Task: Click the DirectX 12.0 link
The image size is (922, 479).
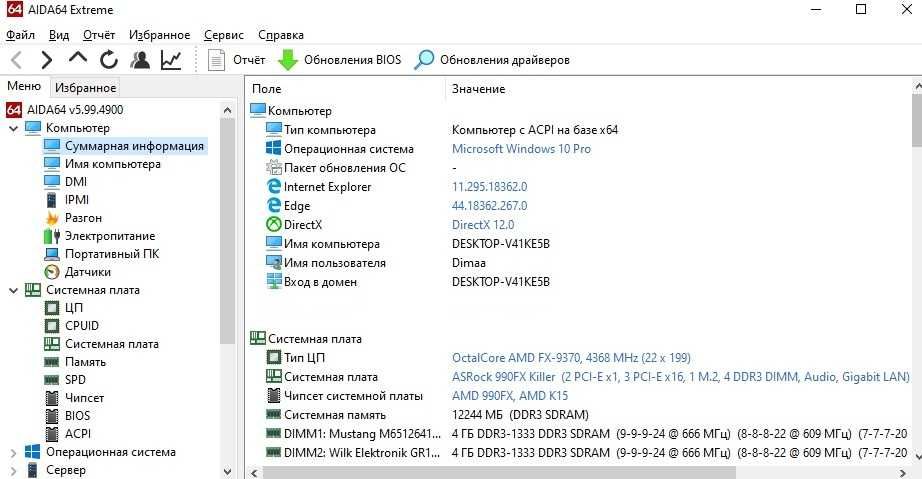Action: click(x=483, y=225)
